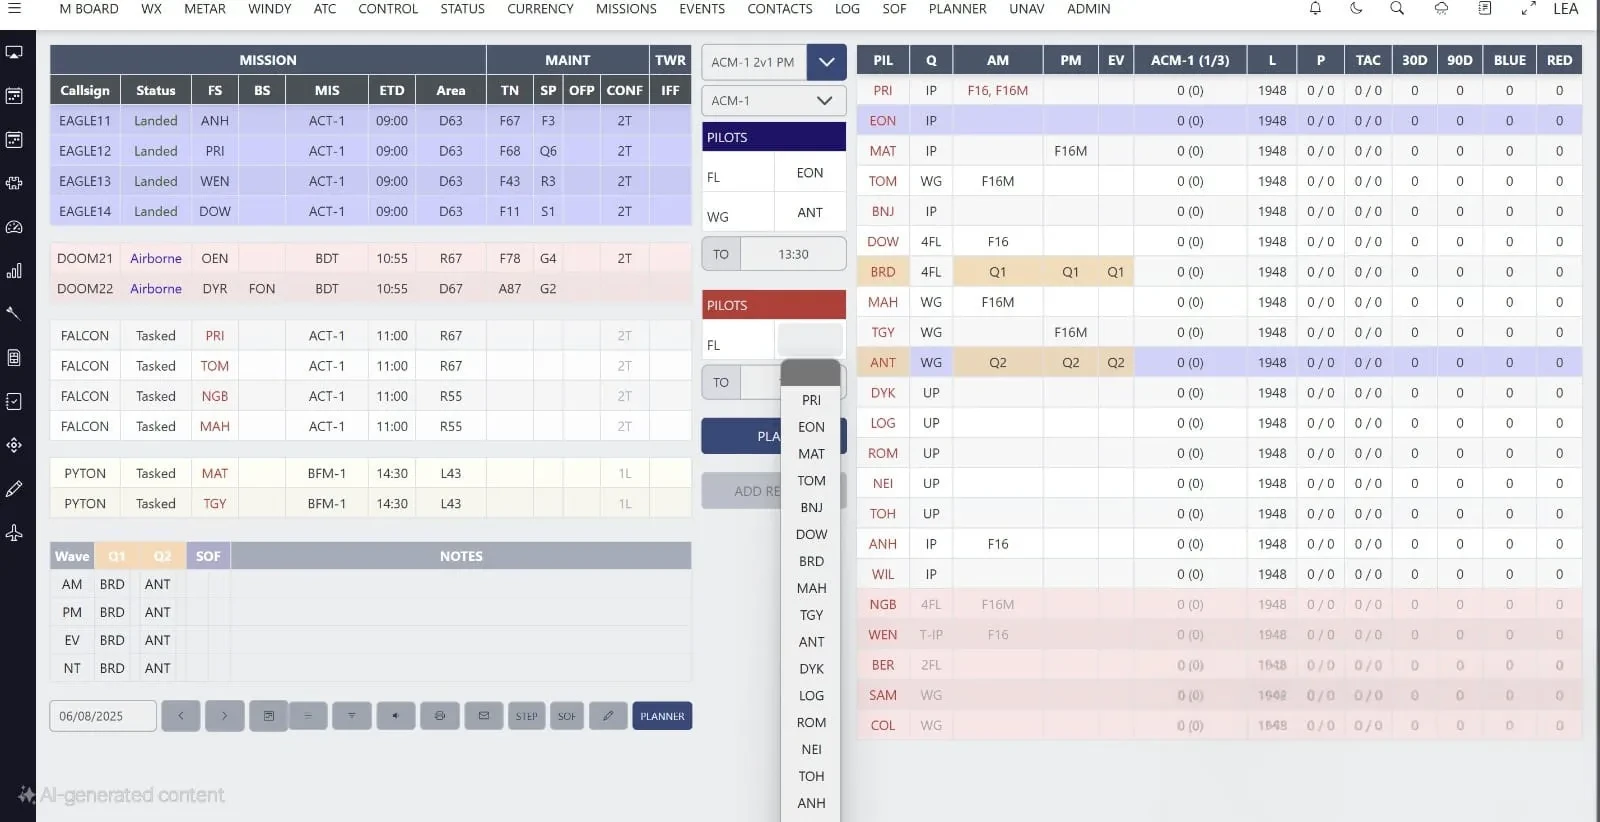1600x822 pixels.
Task: Open the empty FL pilot selector
Action: tap(810, 338)
